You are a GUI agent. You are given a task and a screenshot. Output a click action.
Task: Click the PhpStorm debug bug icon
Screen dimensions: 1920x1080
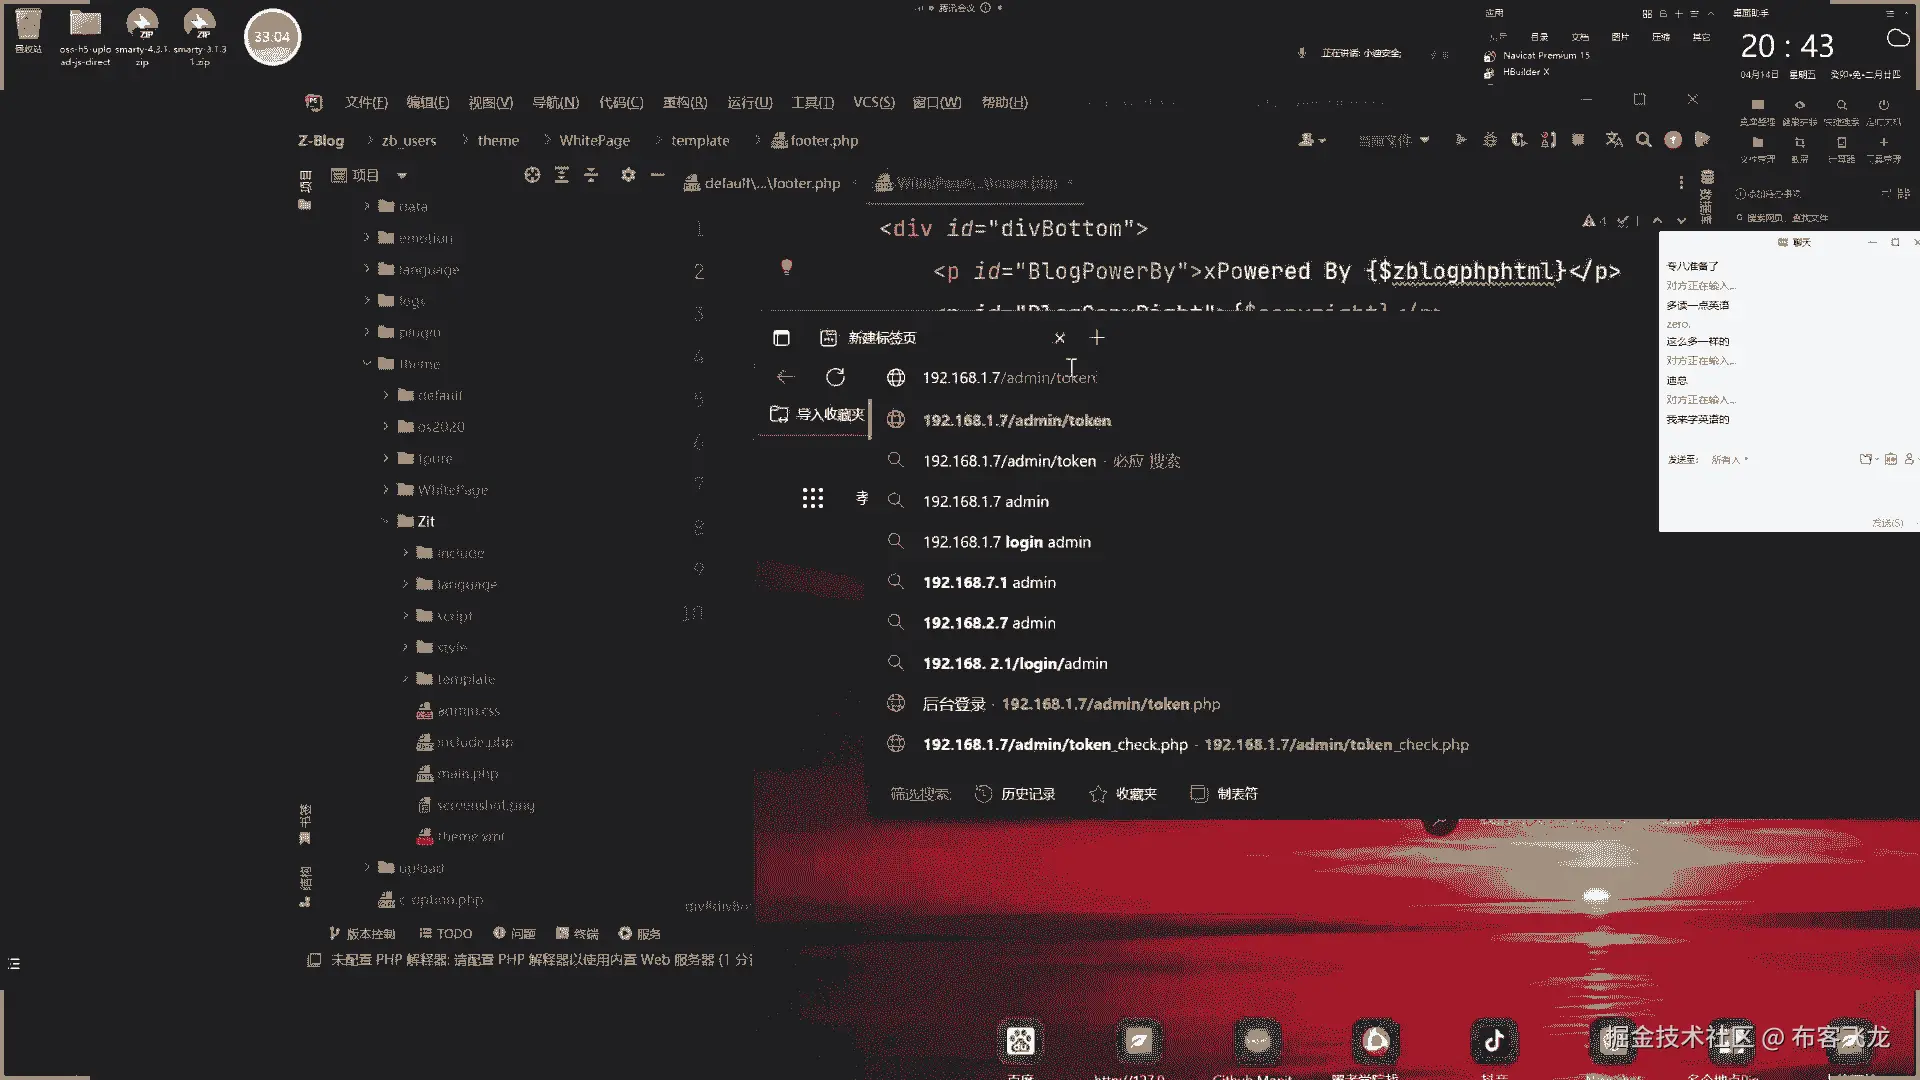1490,140
